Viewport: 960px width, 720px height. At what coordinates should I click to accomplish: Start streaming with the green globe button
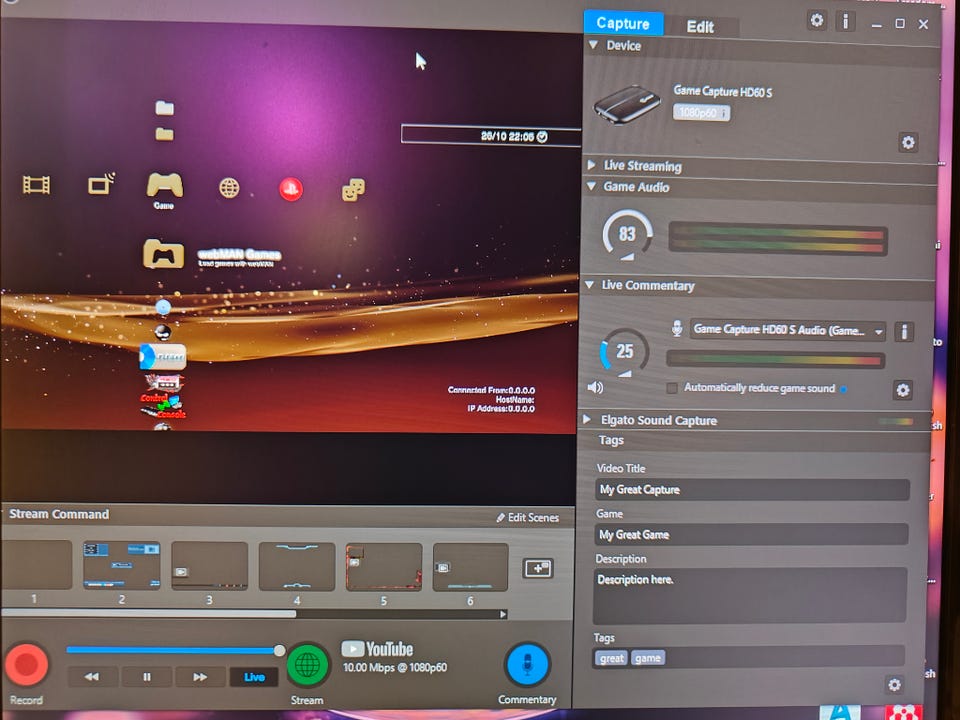pos(308,665)
